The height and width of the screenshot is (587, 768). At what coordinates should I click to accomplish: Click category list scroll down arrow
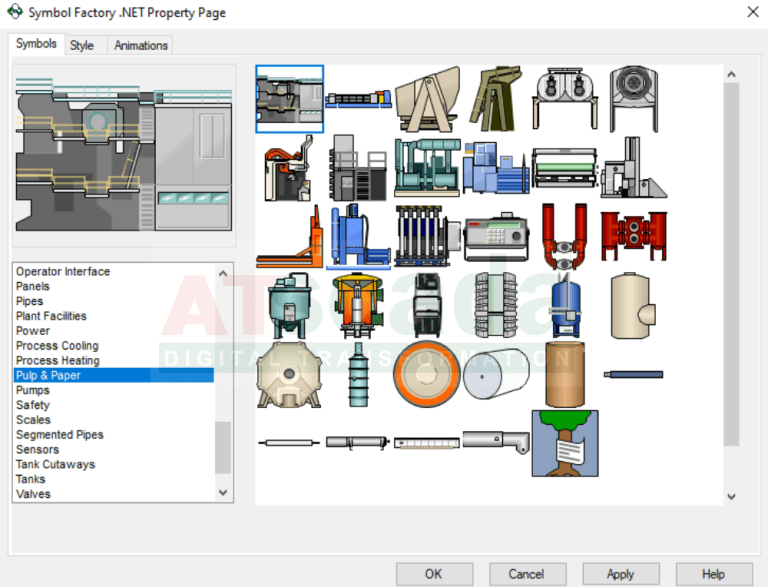pos(223,492)
